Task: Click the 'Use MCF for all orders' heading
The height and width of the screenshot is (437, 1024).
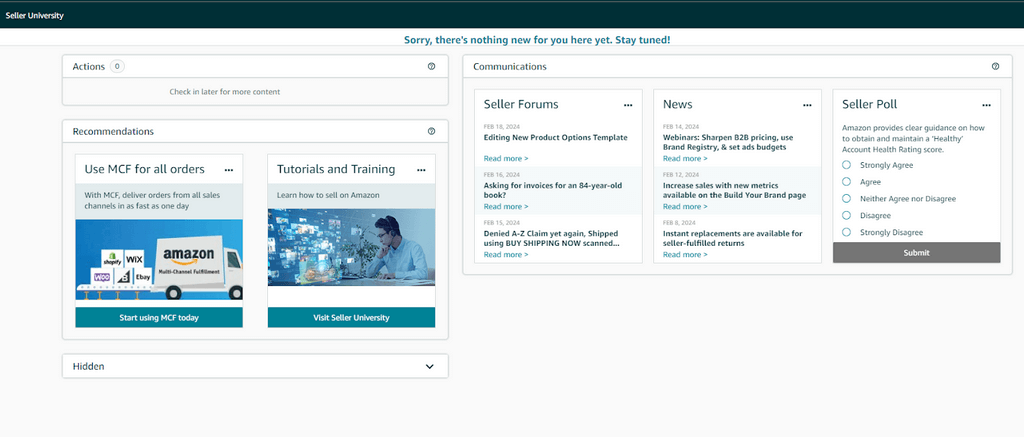Action: (x=144, y=169)
